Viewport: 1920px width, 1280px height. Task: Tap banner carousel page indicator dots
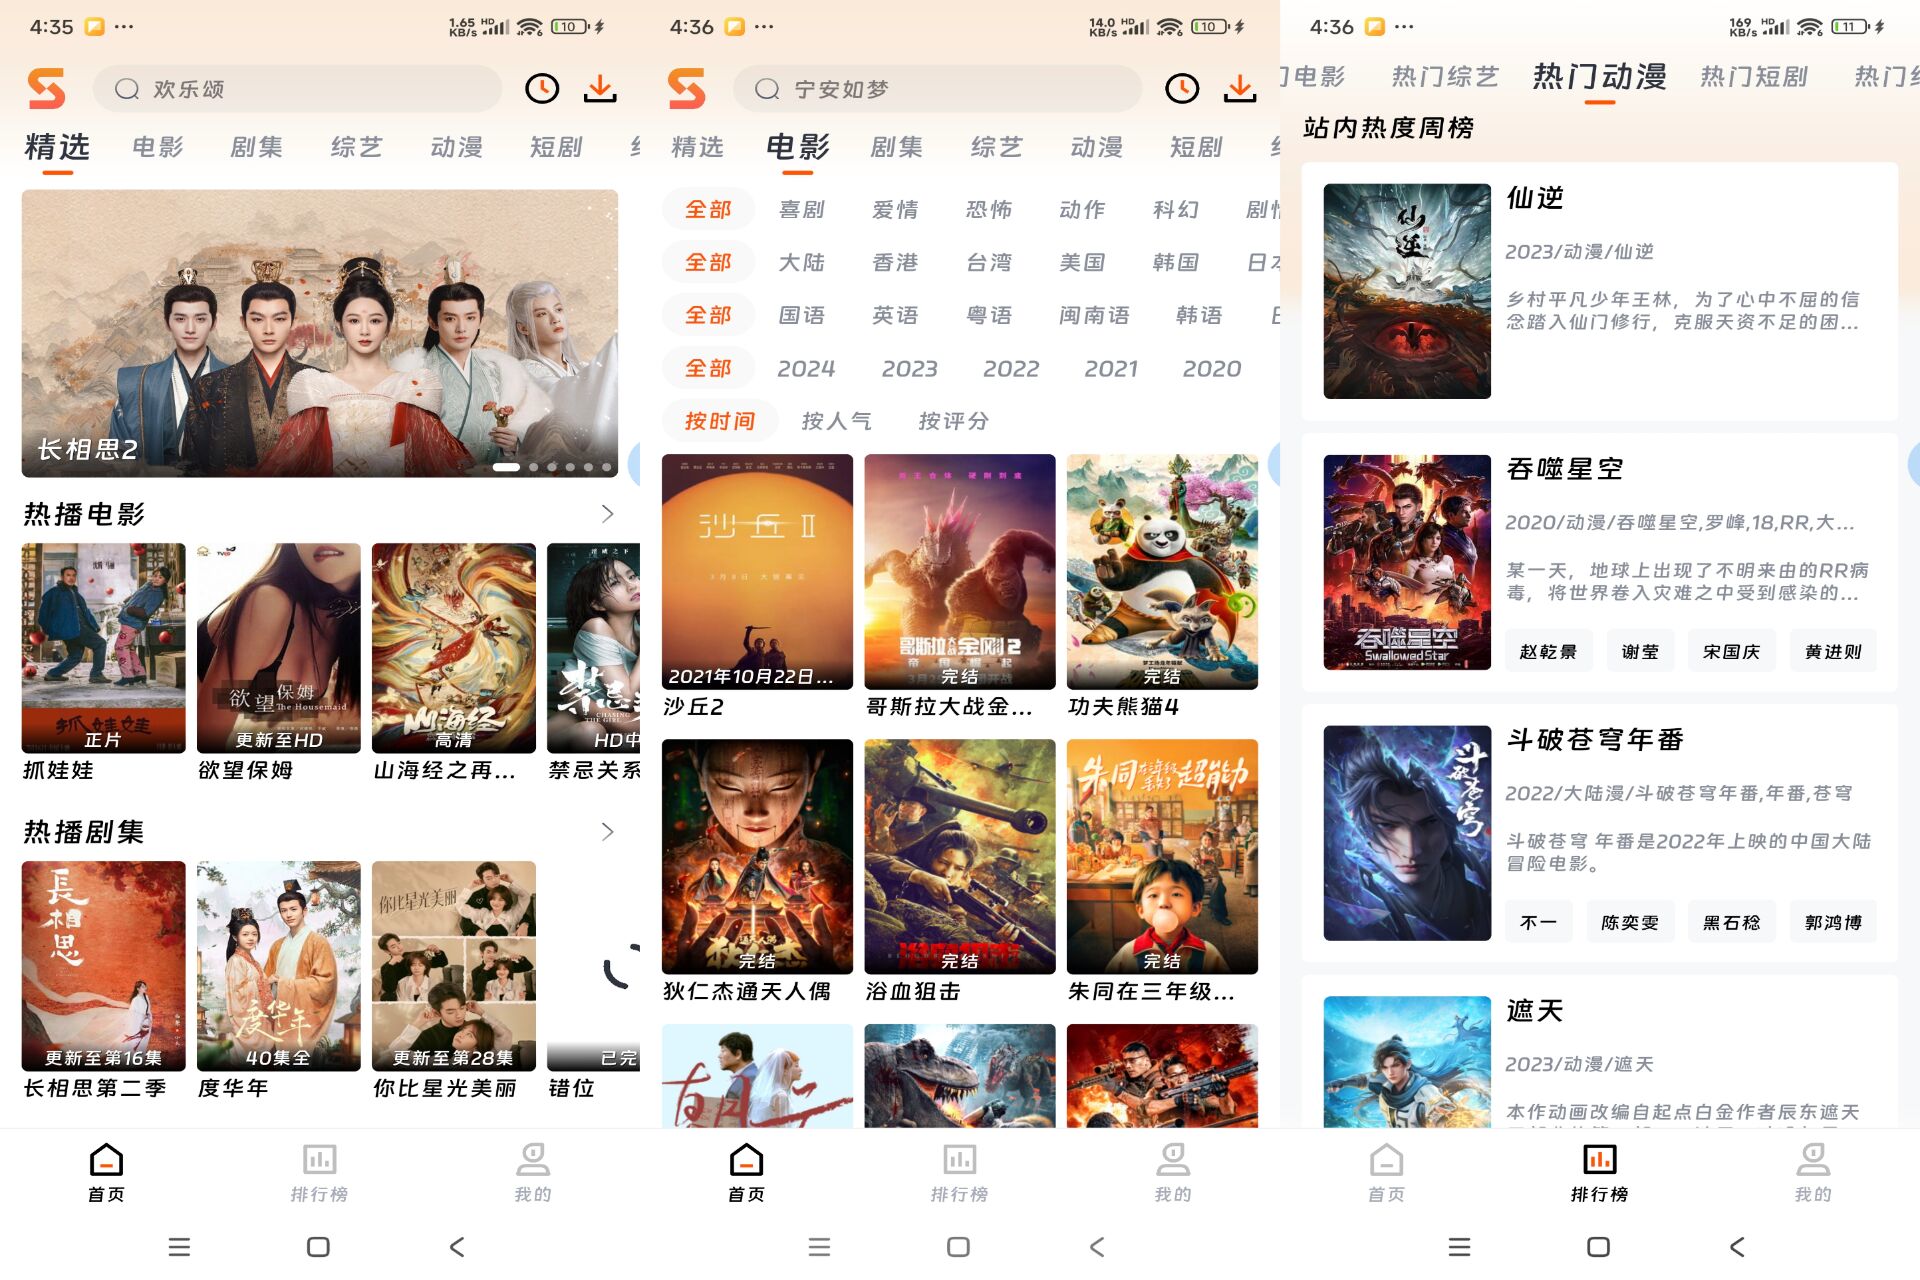(551, 467)
